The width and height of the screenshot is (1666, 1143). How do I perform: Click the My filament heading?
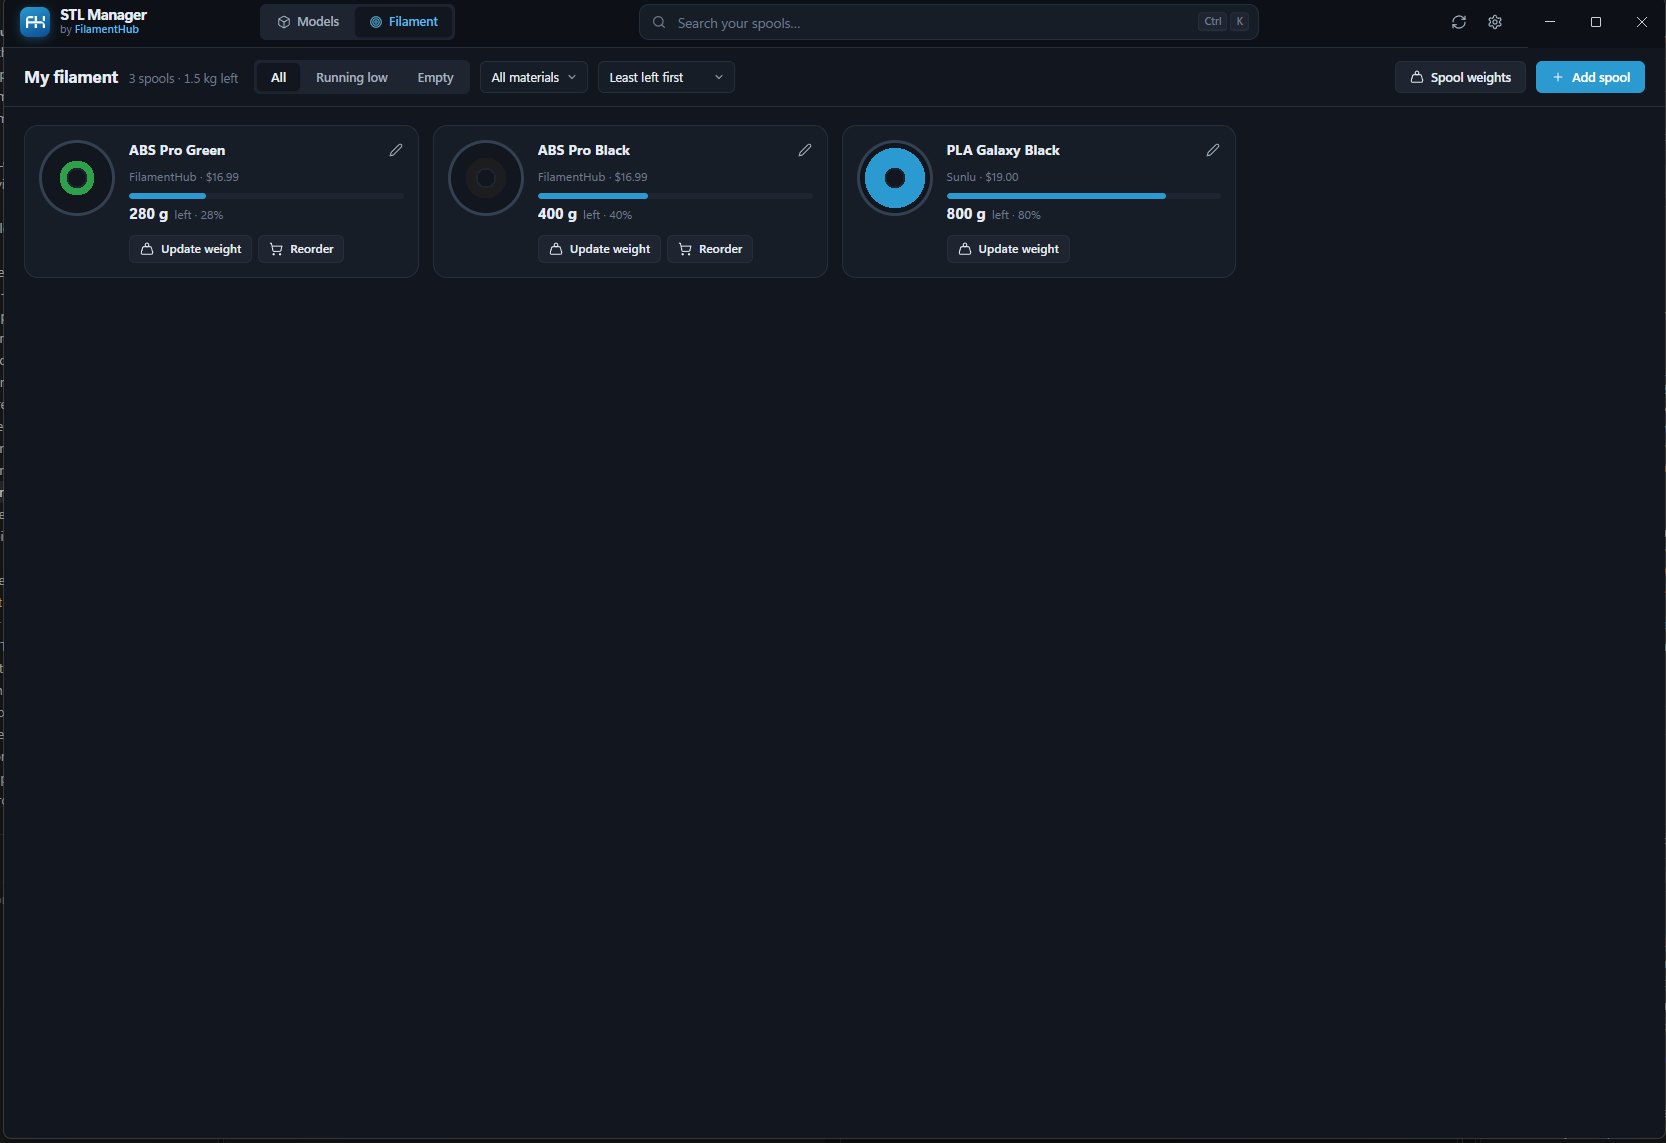pyautogui.click(x=71, y=77)
